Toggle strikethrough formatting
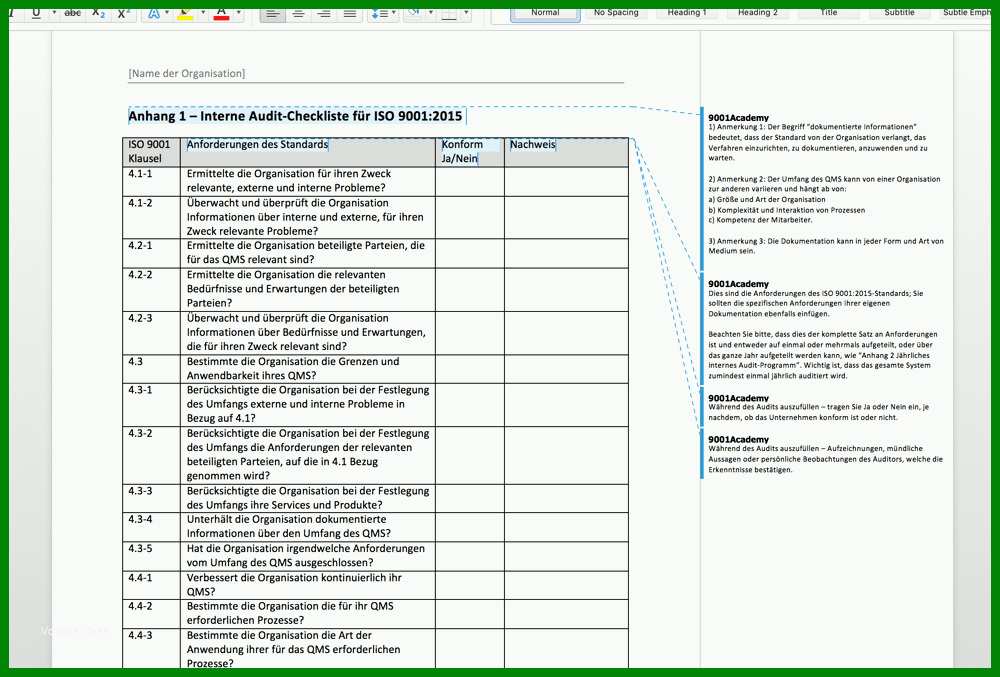The width and height of the screenshot is (1000, 677). pyautogui.click(x=73, y=13)
